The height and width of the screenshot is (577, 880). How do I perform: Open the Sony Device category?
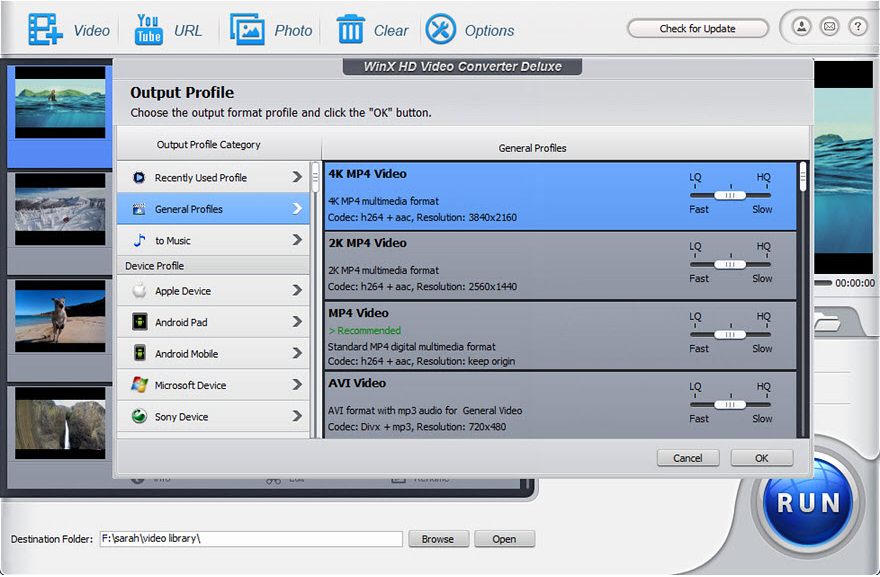pyautogui.click(x=213, y=416)
